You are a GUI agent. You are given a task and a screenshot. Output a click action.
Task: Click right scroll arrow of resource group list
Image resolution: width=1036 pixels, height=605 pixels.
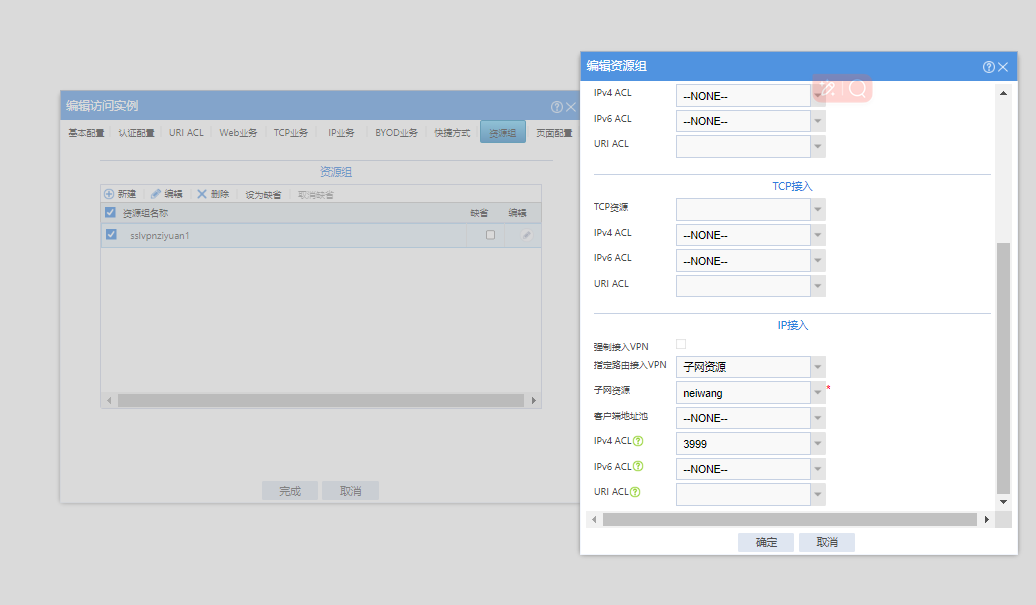pyautogui.click(x=533, y=401)
